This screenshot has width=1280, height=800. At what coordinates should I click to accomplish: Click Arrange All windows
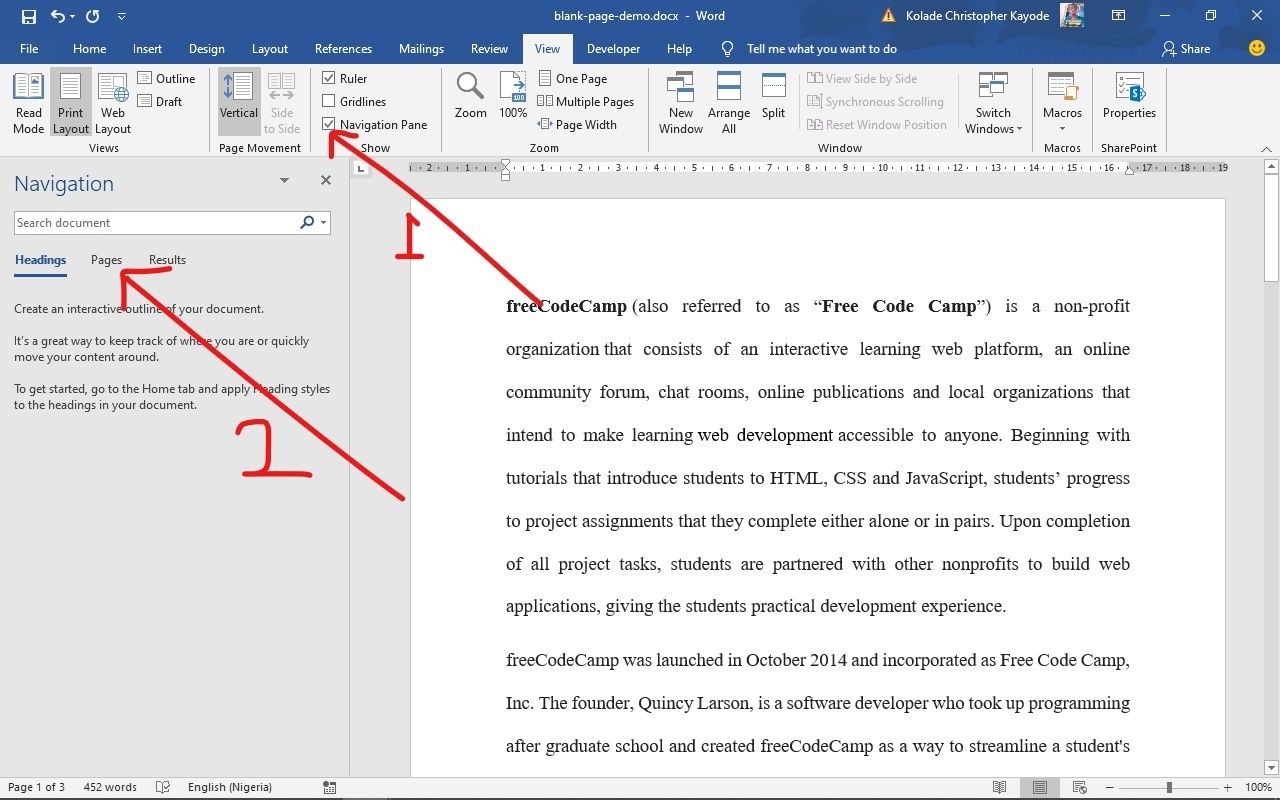pos(728,100)
